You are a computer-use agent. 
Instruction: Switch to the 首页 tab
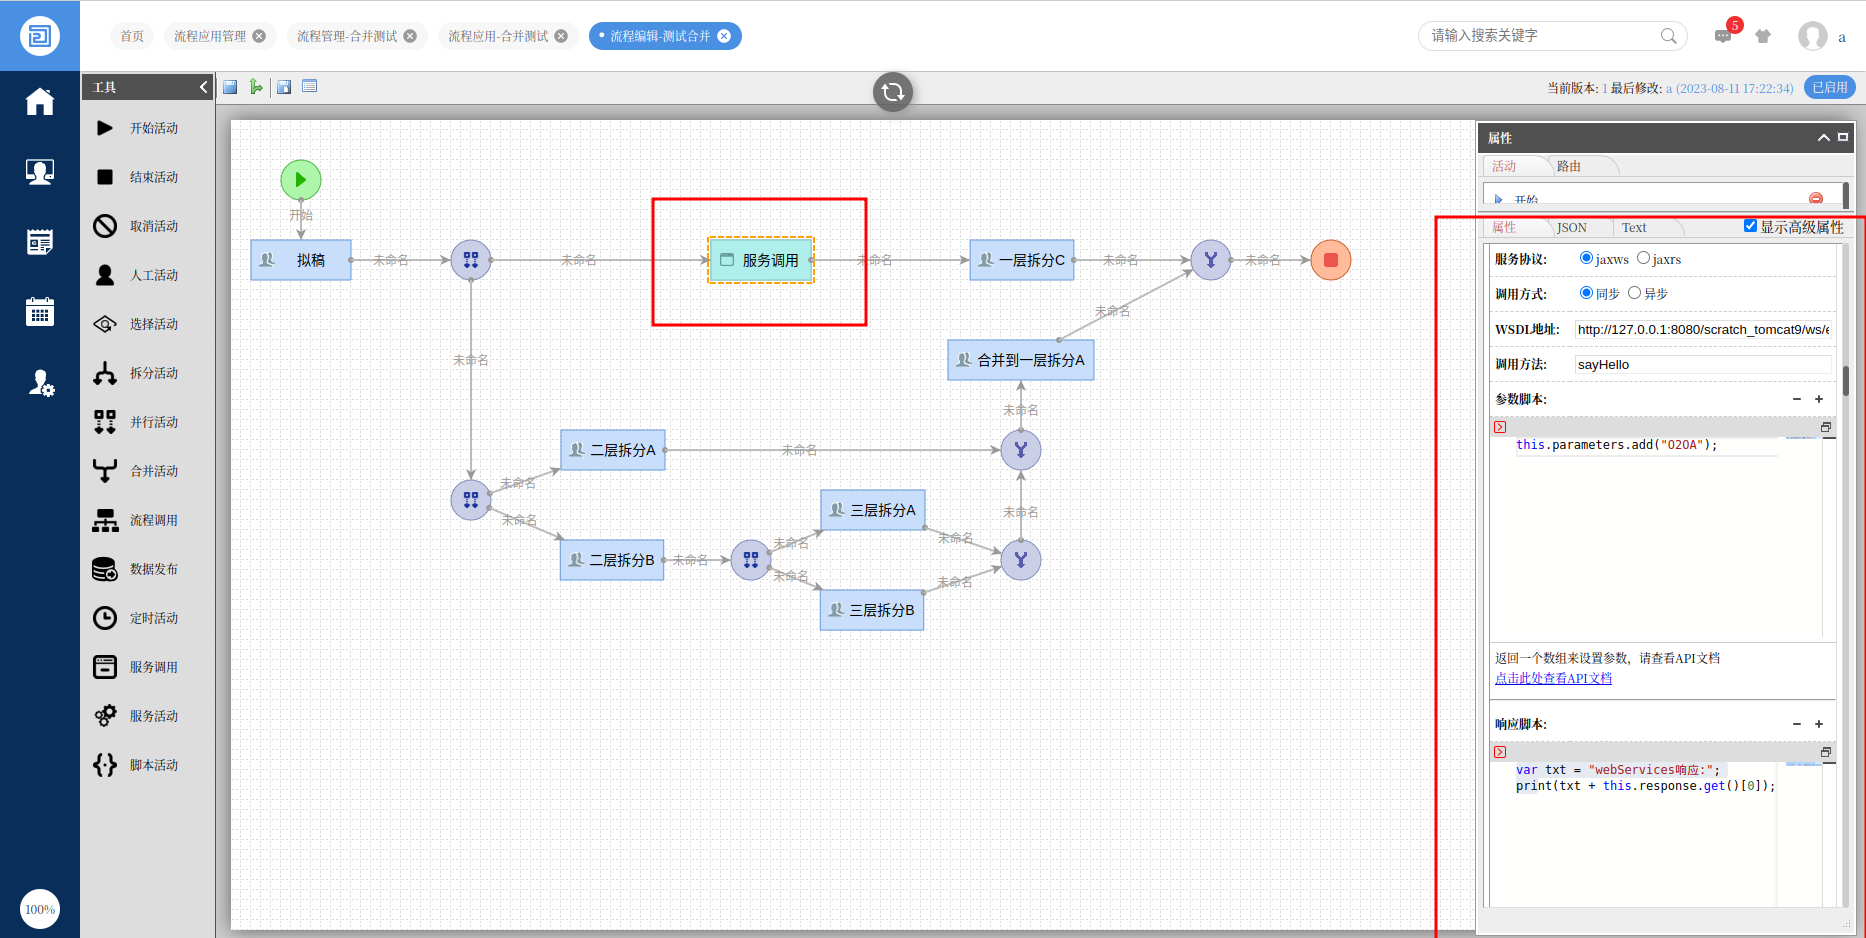132,36
